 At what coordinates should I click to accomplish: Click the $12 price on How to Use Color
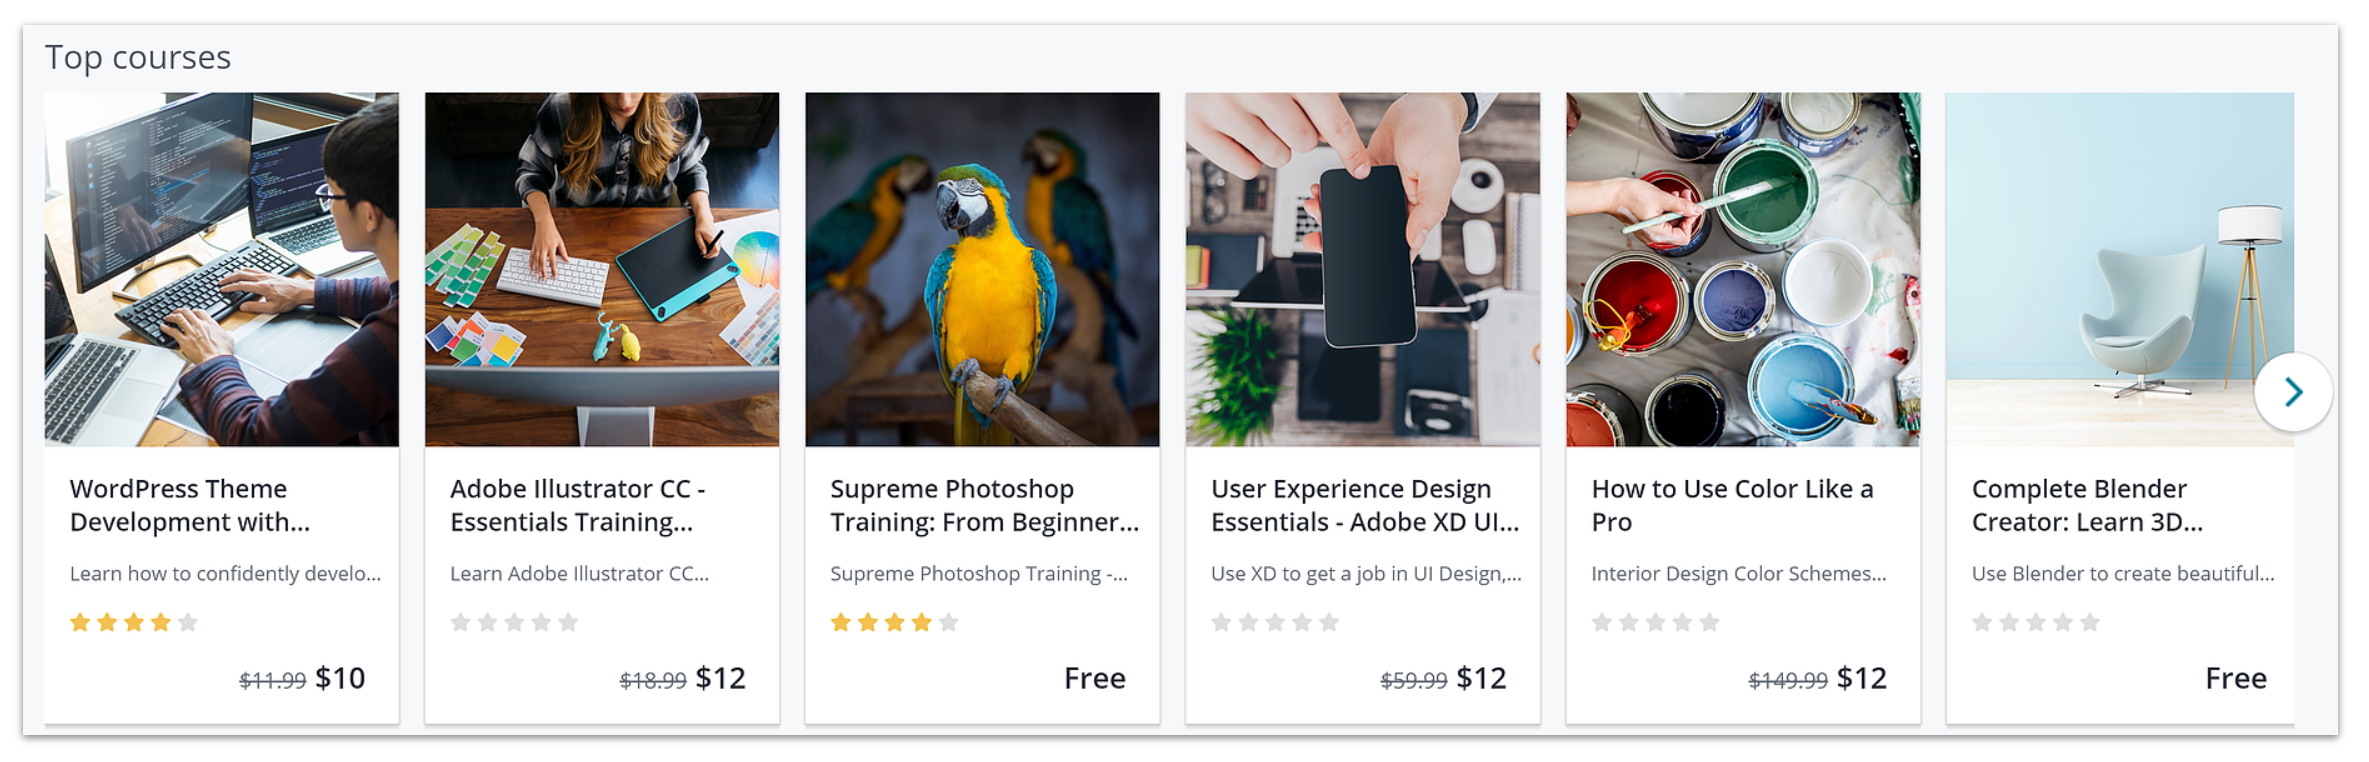click(1862, 679)
